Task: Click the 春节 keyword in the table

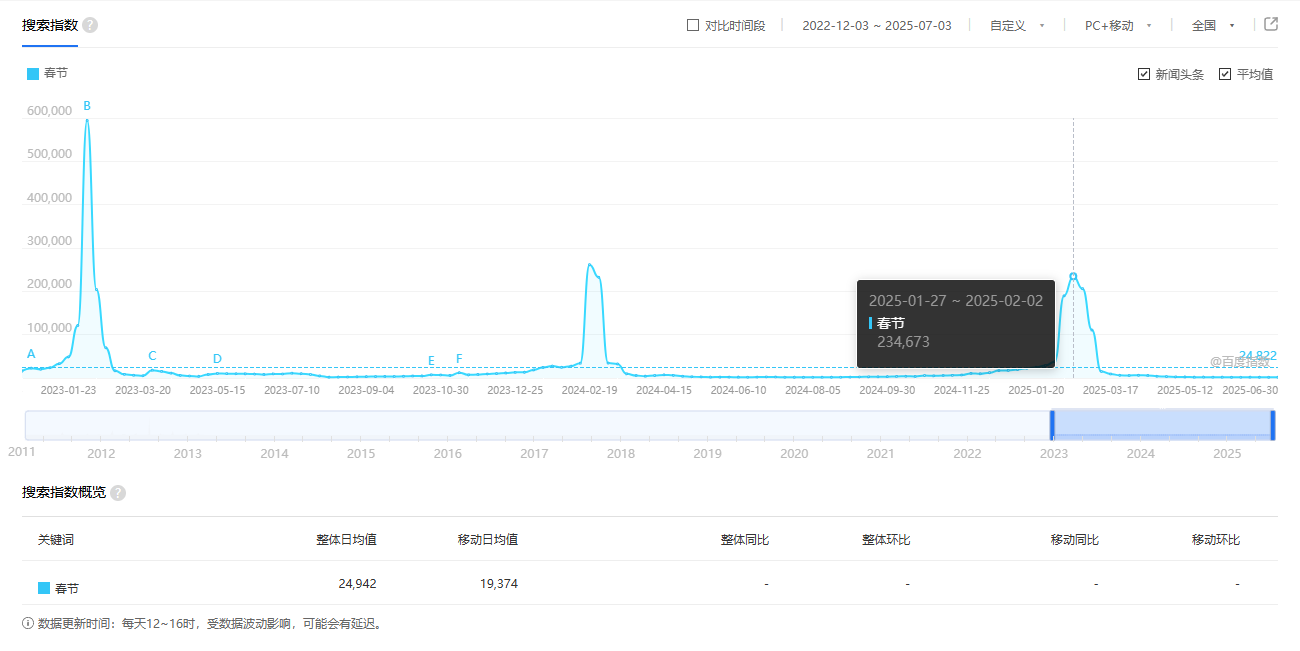Action: pyautogui.click(x=67, y=589)
